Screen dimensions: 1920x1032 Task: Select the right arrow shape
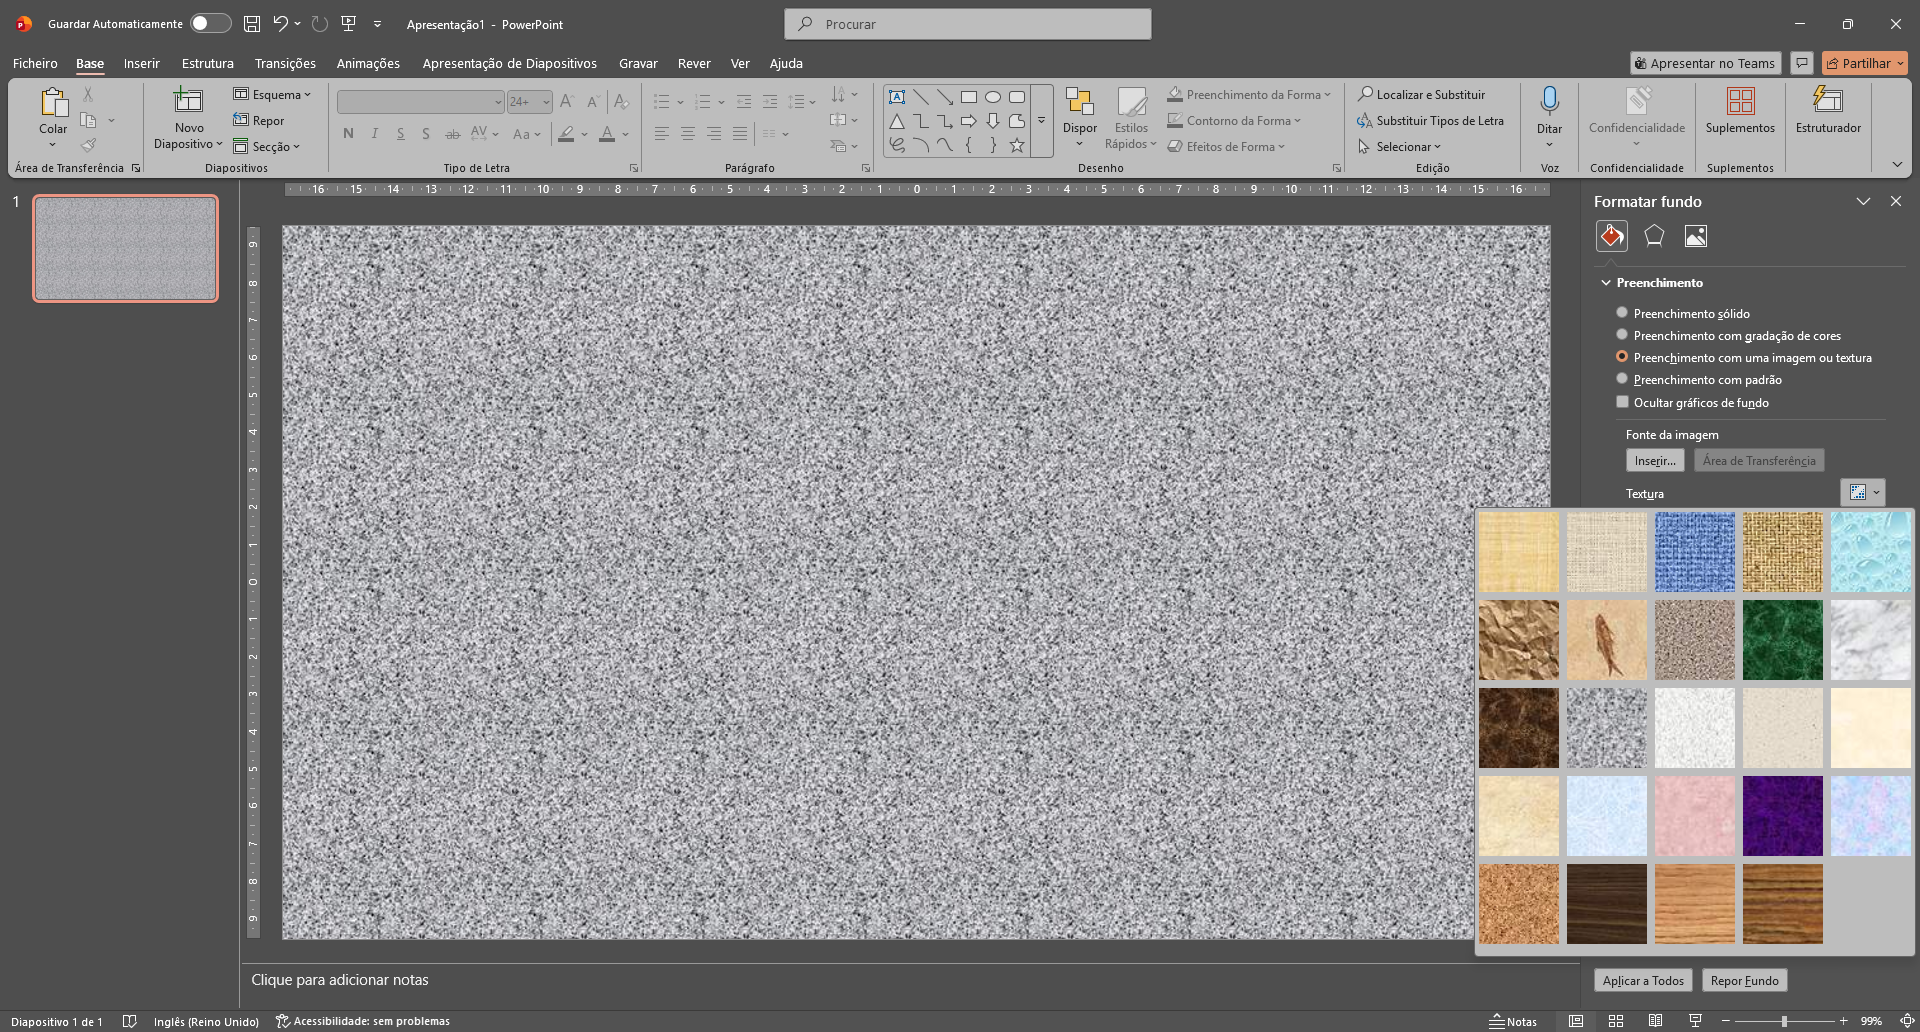pos(969,121)
